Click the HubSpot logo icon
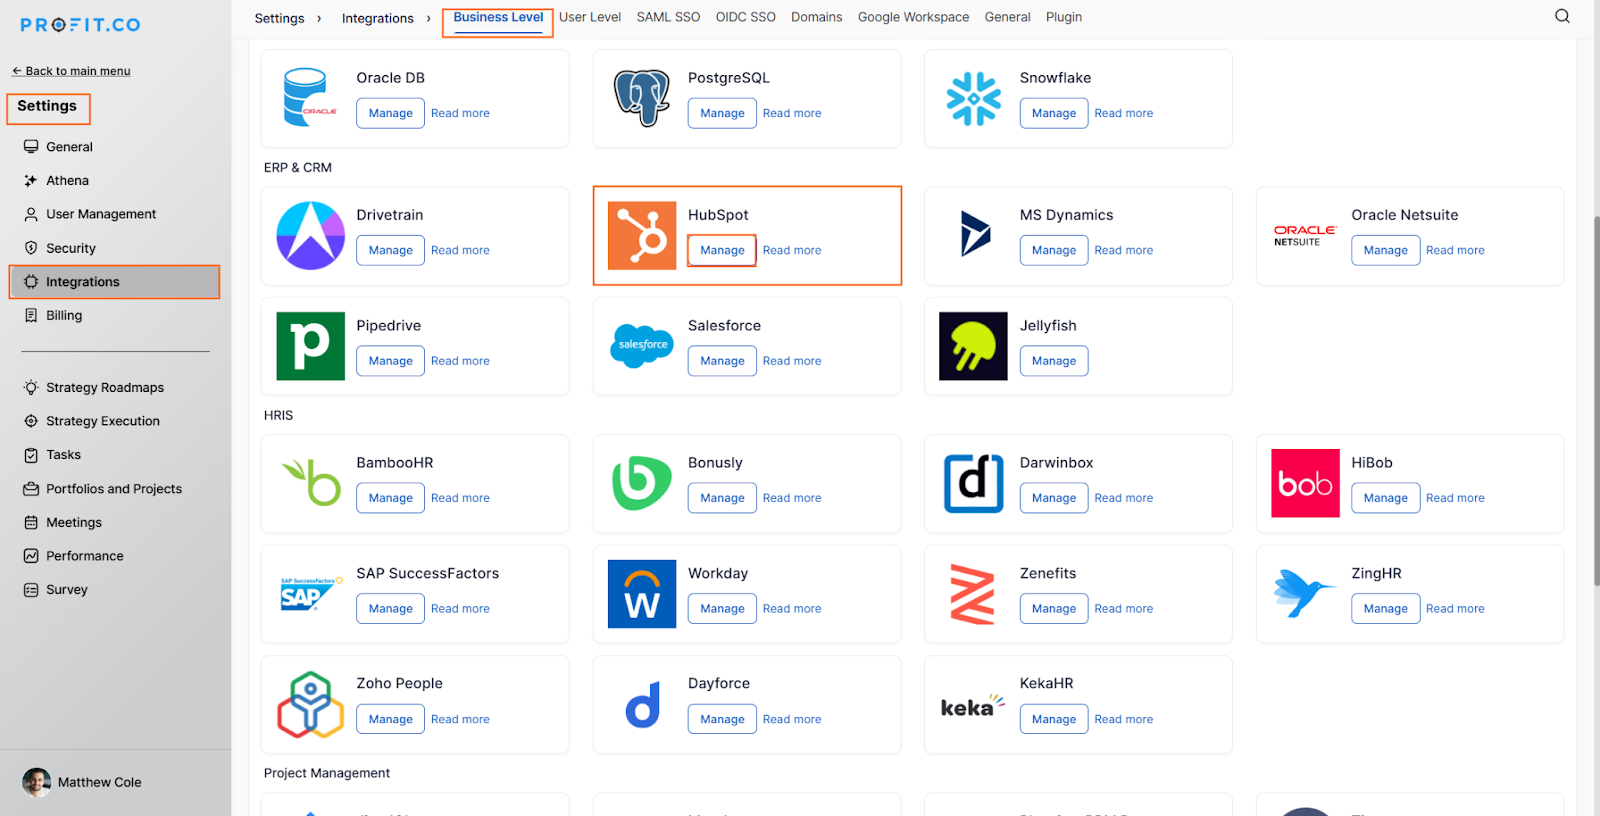 [642, 236]
